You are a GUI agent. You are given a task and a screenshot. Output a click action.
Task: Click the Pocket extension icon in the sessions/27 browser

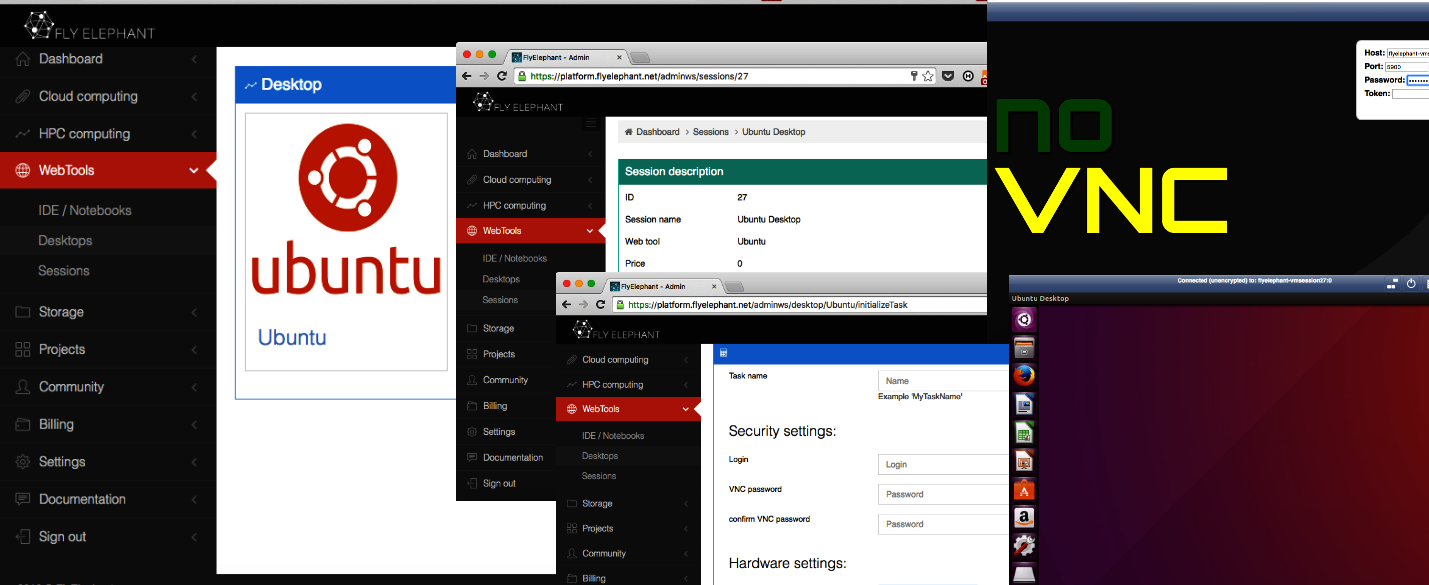(x=948, y=76)
